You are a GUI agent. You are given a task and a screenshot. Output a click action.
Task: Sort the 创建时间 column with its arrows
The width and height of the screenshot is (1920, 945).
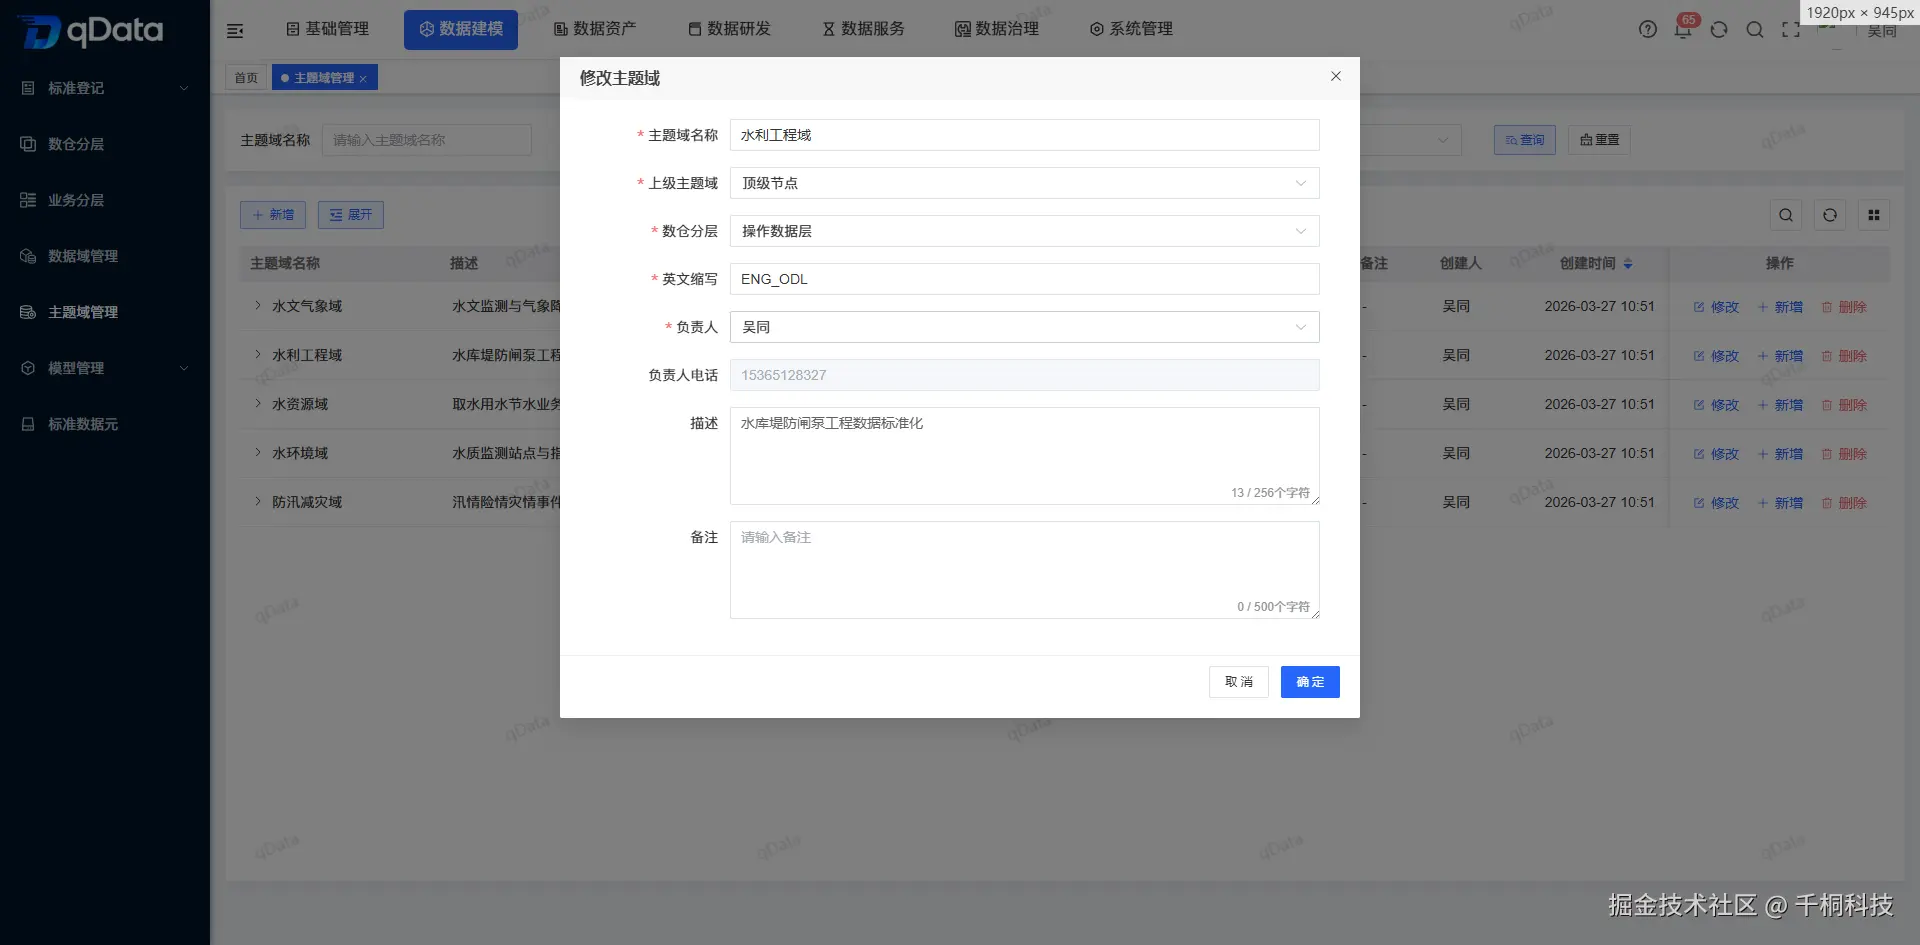(x=1628, y=263)
